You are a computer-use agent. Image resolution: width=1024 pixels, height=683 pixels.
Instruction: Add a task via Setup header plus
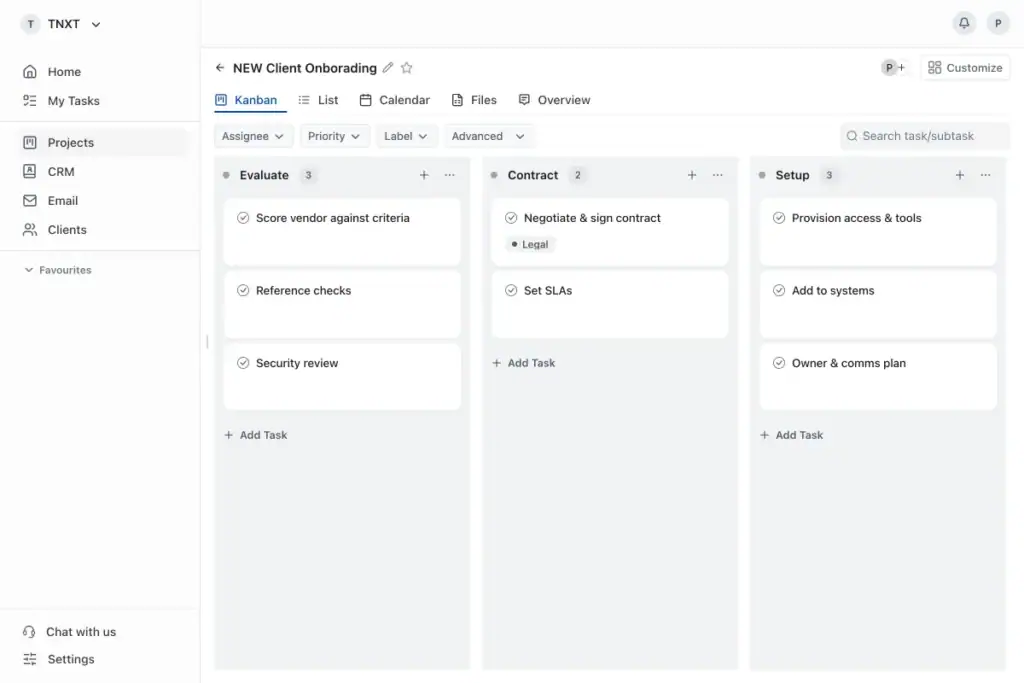point(959,175)
